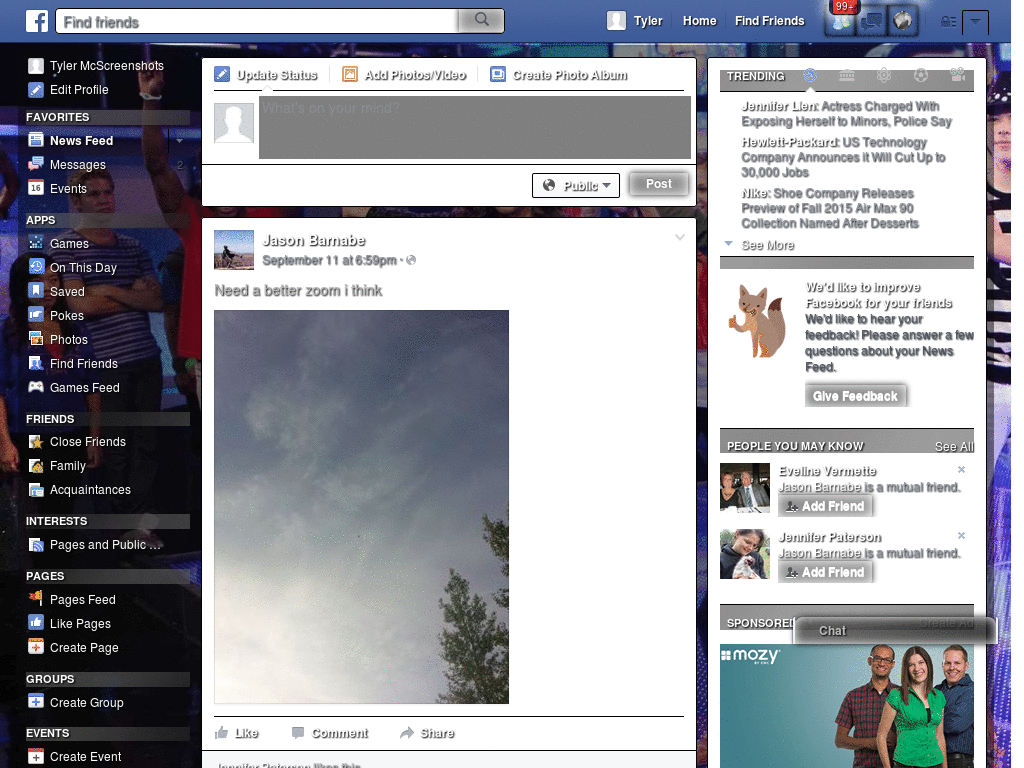Open the Public audience selector dropdown
1024x768 pixels.
[x=576, y=185]
